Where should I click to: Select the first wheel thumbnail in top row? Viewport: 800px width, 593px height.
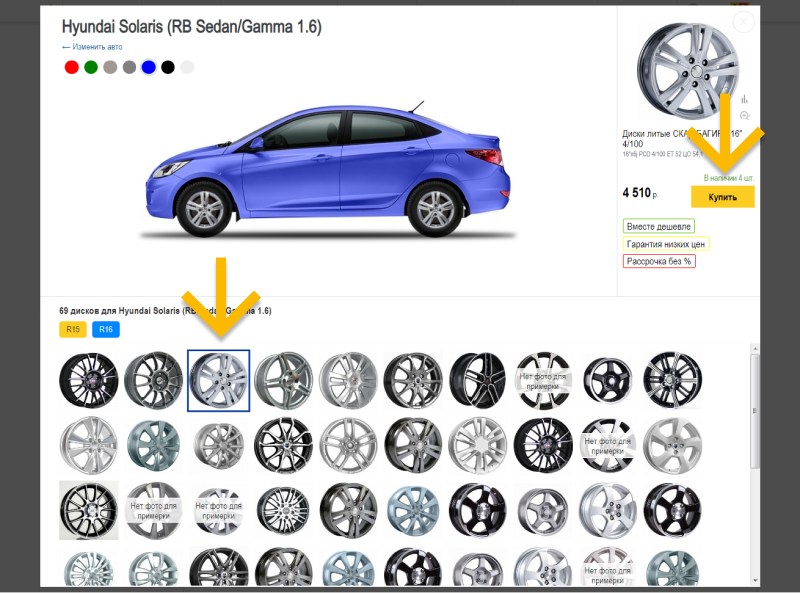(88, 381)
